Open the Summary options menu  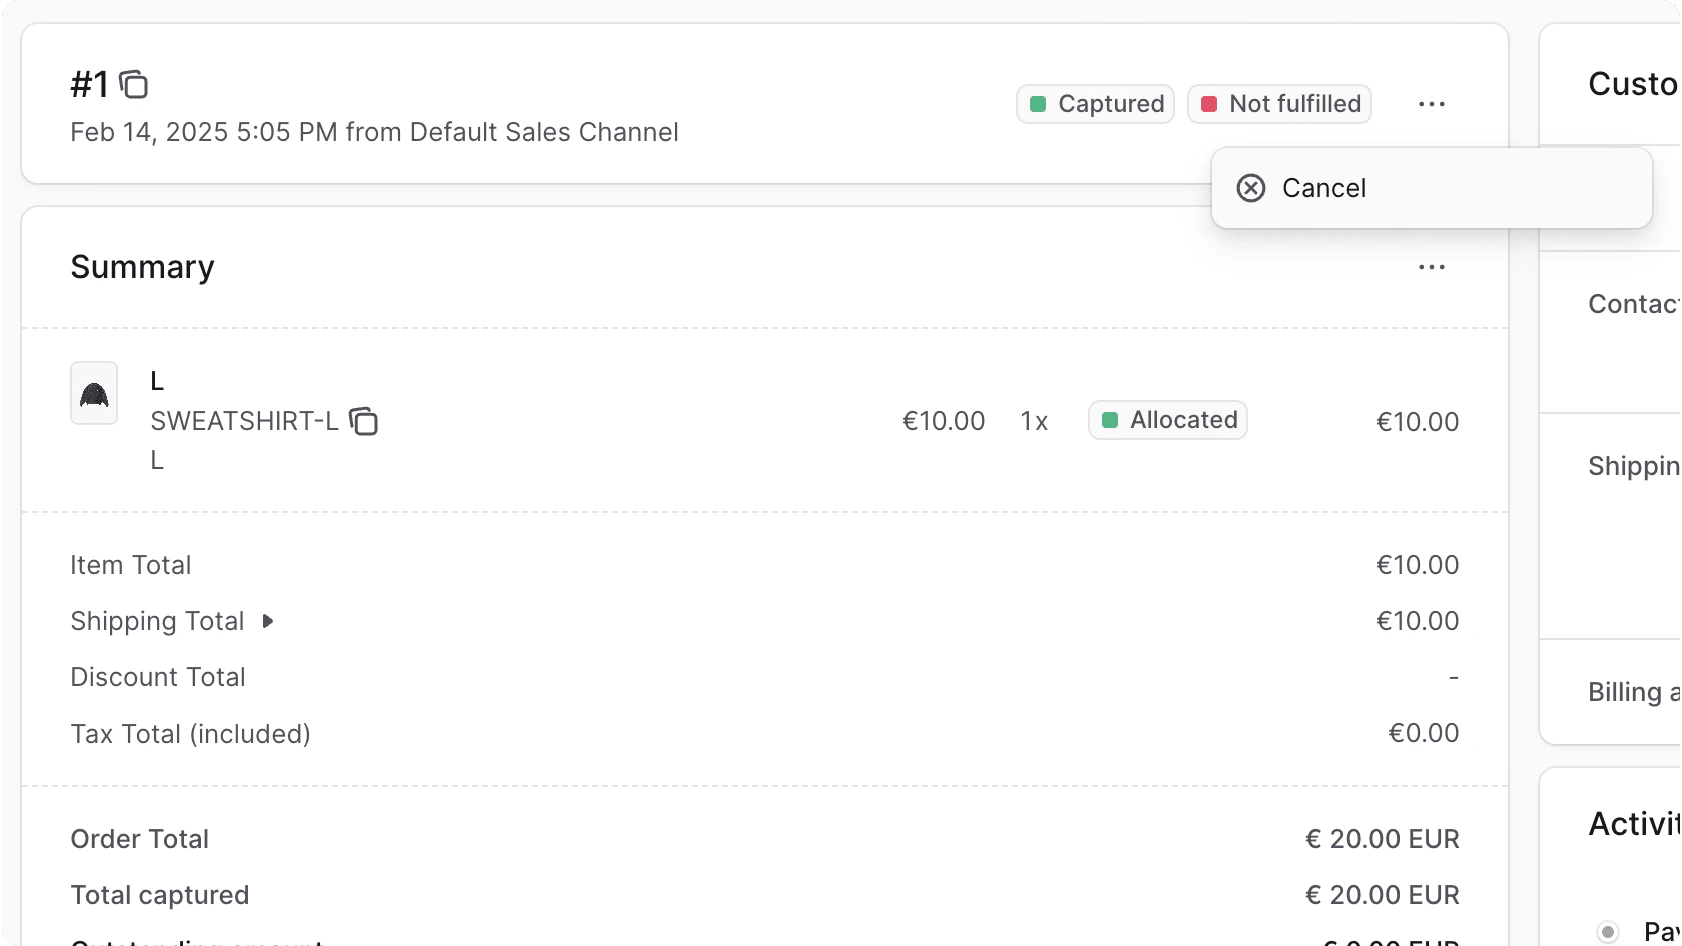(1432, 266)
